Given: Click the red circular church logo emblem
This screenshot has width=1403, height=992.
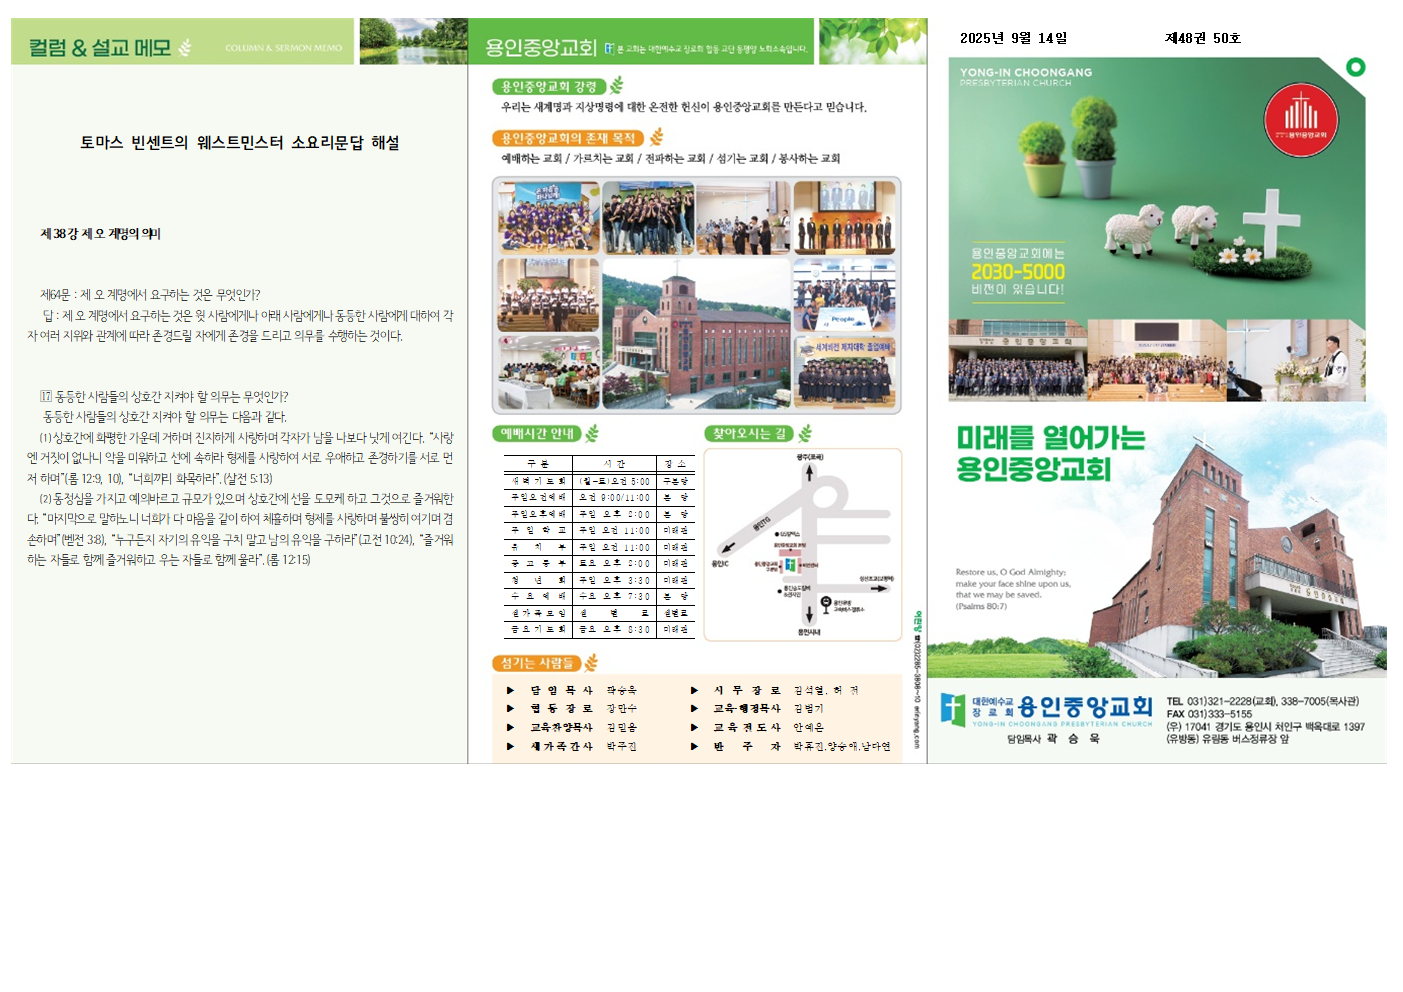Looking at the screenshot, I should 1300,121.
